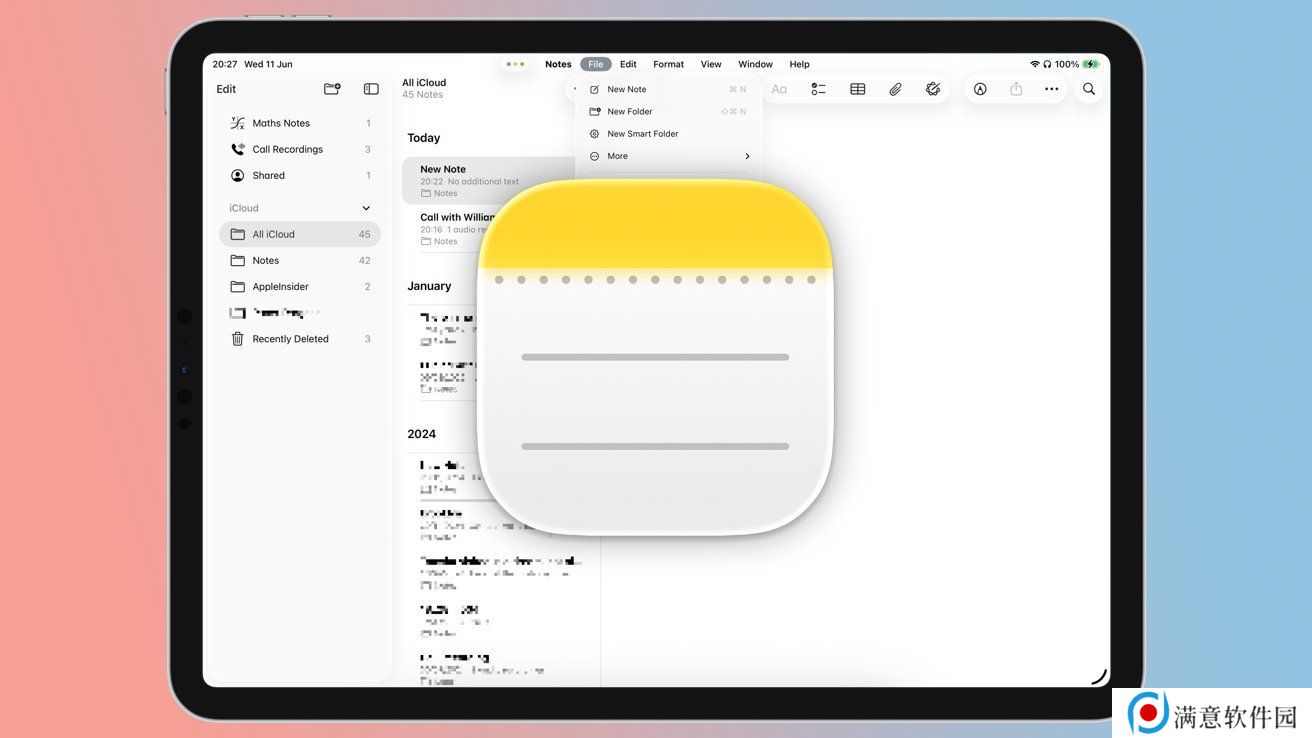Image resolution: width=1312 pixels, height=738 pixels.
Task: Open the markup pen icon
Action: pyautogui.click(x=980, y=89)
